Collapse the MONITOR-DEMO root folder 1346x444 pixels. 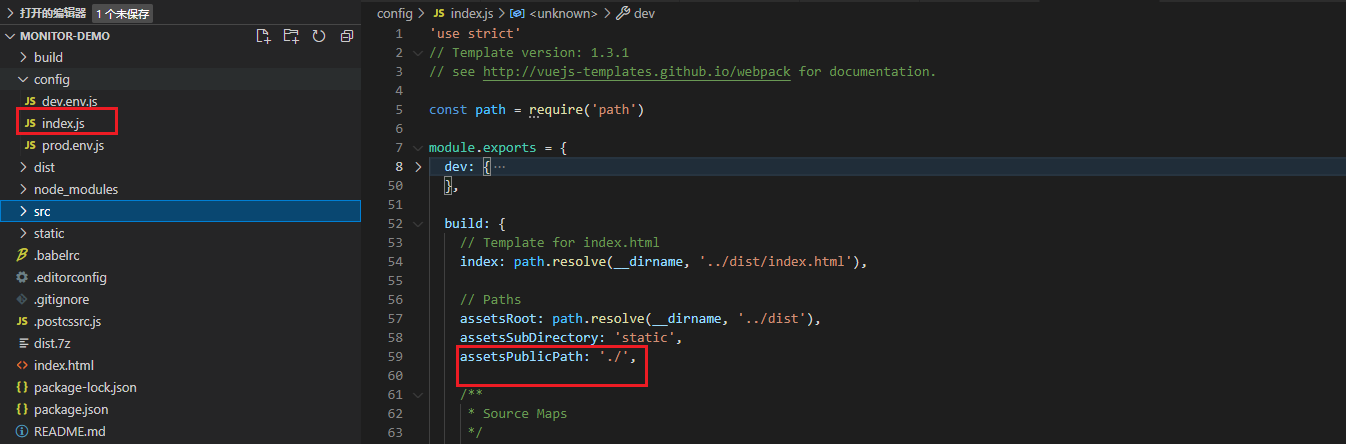[x=10, y=36]
